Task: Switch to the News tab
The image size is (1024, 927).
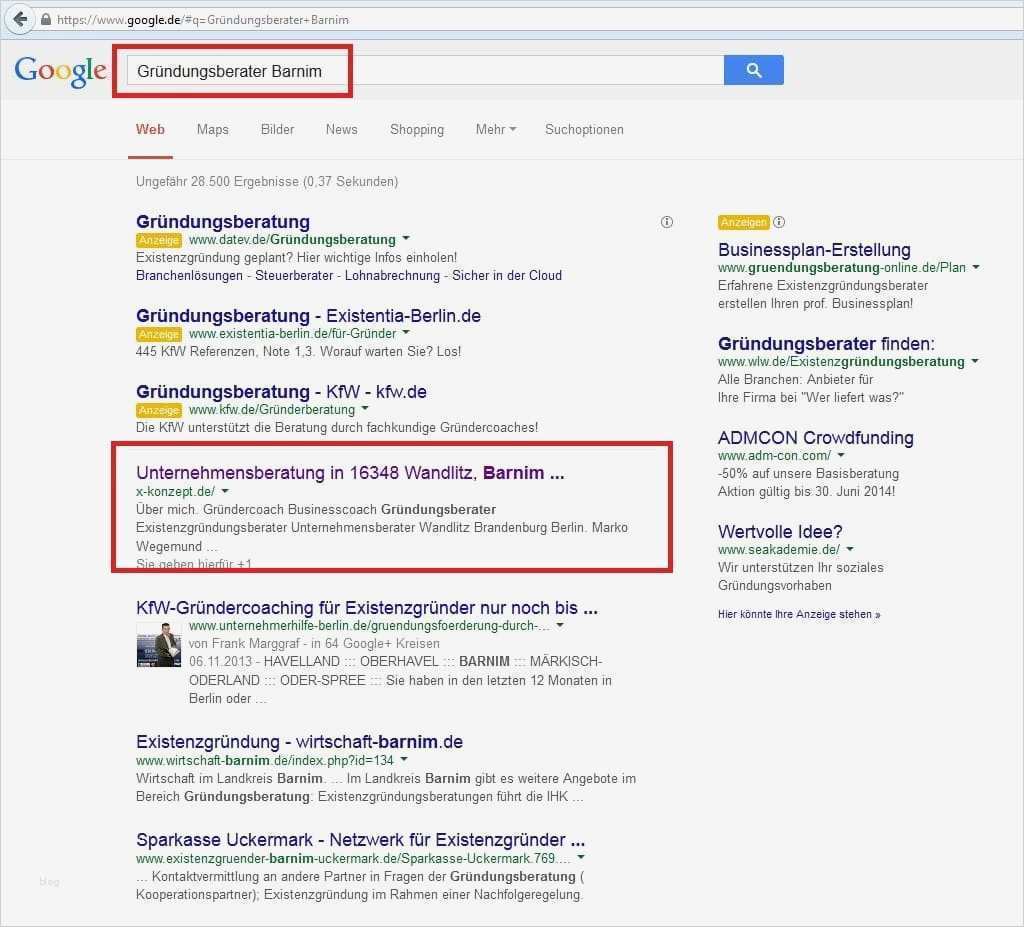Action: (x=342, y=129)
